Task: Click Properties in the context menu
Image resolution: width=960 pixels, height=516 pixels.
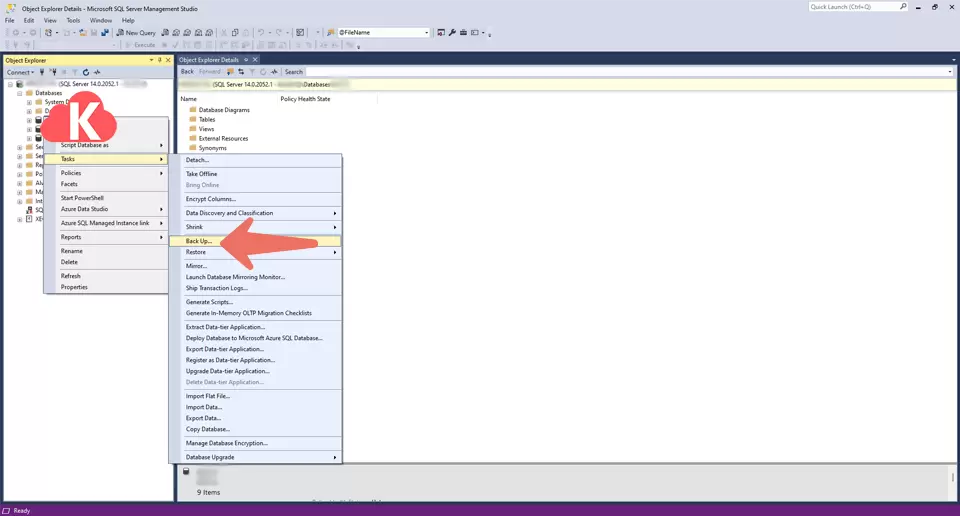Action: [74, 287]
